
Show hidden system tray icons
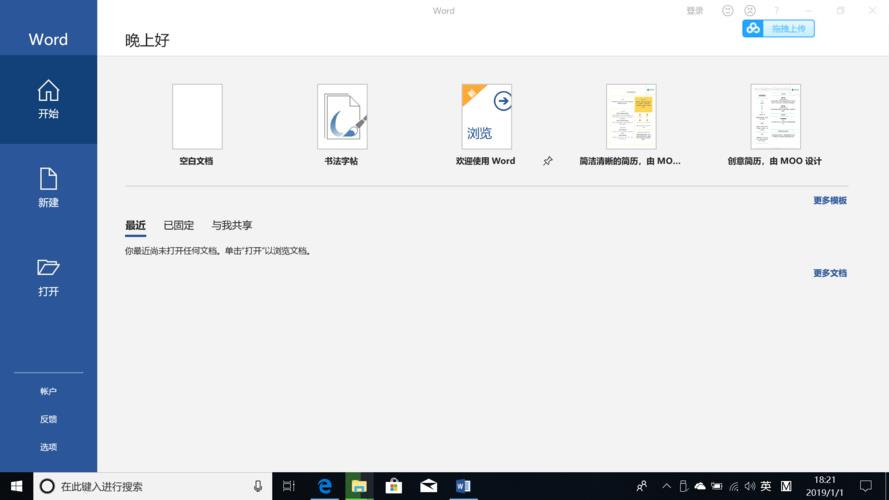tap(667, 486)
